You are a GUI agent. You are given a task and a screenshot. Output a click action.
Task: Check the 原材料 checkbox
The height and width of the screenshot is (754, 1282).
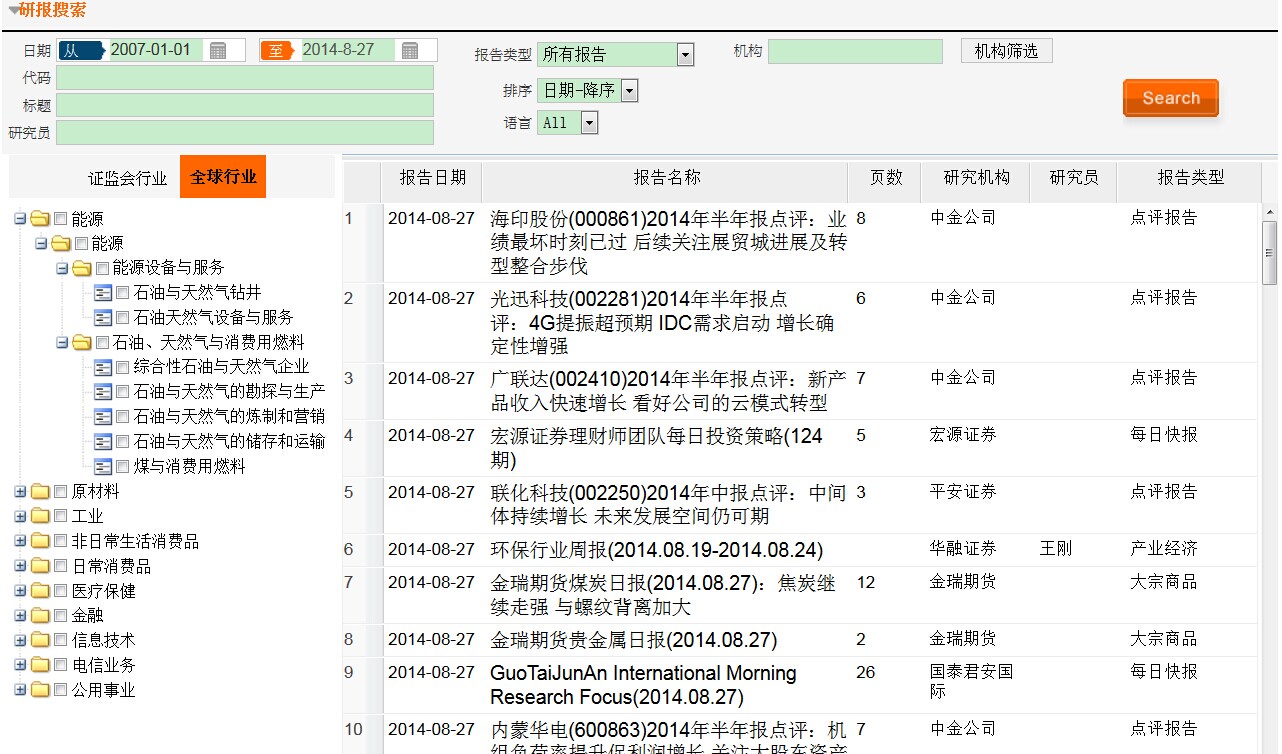pos(60,492)
